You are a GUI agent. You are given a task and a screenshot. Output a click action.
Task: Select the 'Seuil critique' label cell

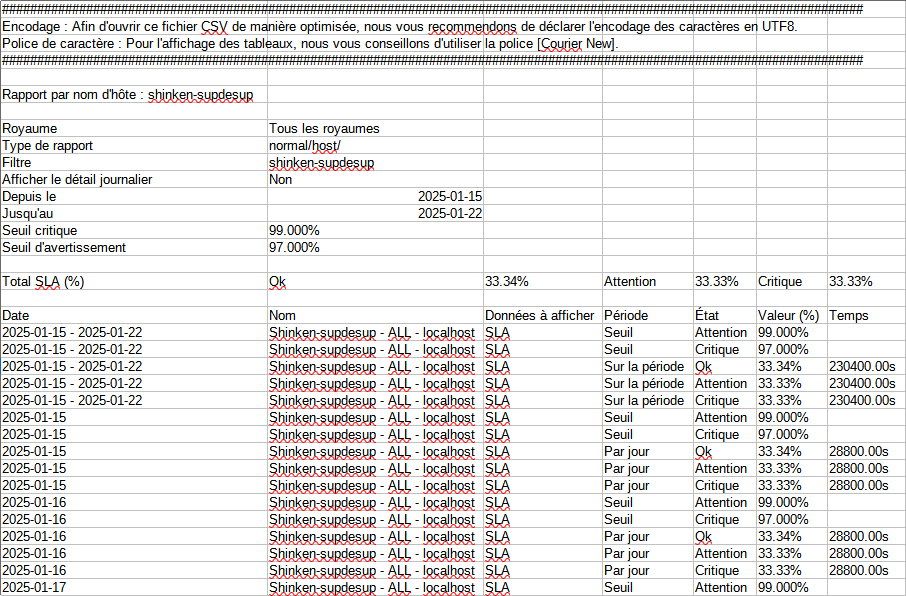click(40, 231)
